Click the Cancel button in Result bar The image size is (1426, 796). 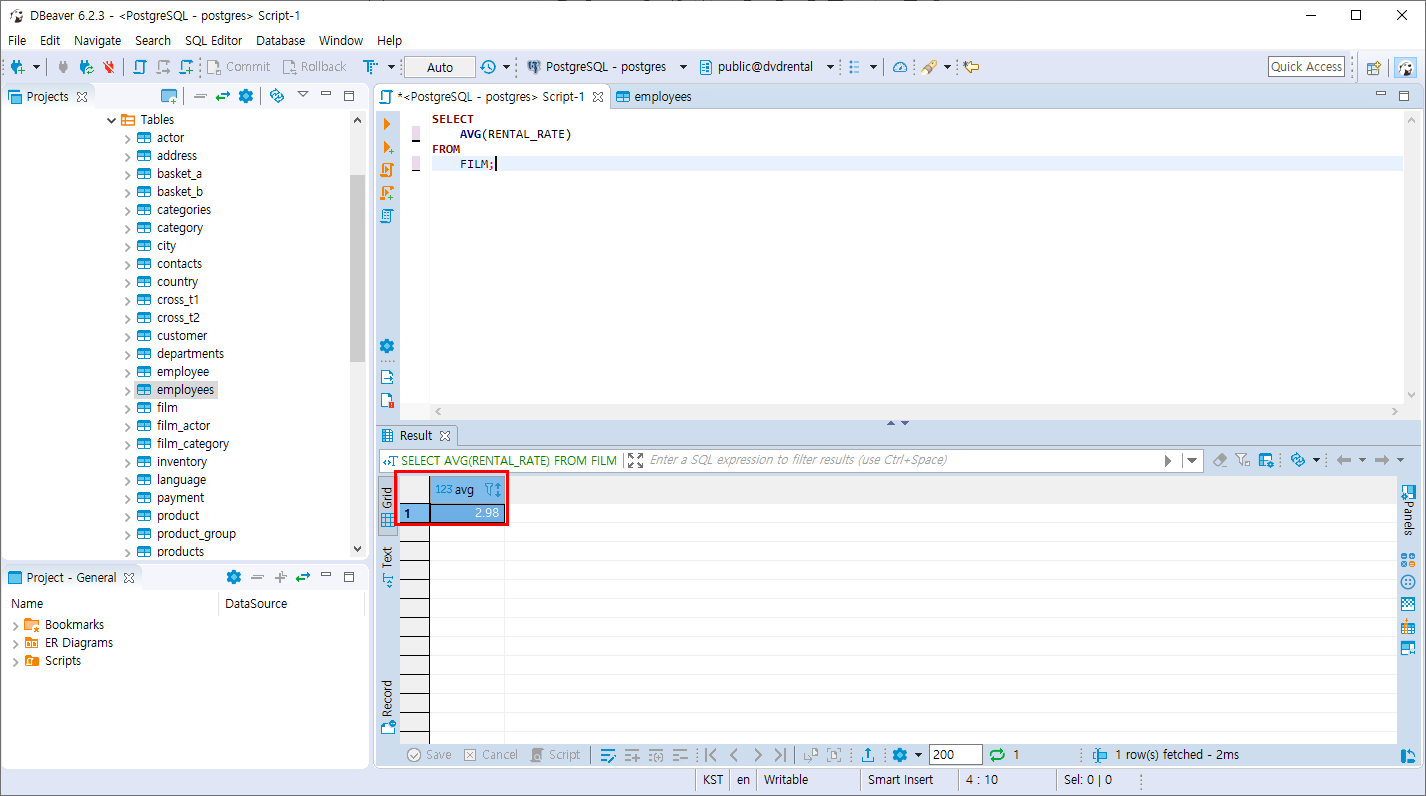click(x=490, y=755)
